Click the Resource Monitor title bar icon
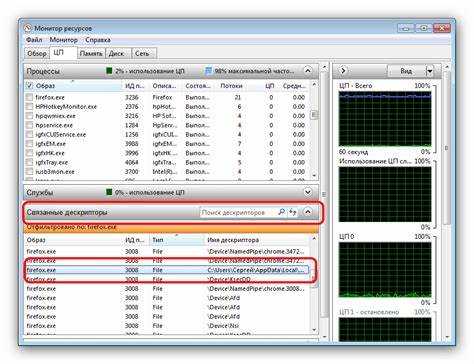The height and width of the screenshot is (364, 474). coord(28,28)
